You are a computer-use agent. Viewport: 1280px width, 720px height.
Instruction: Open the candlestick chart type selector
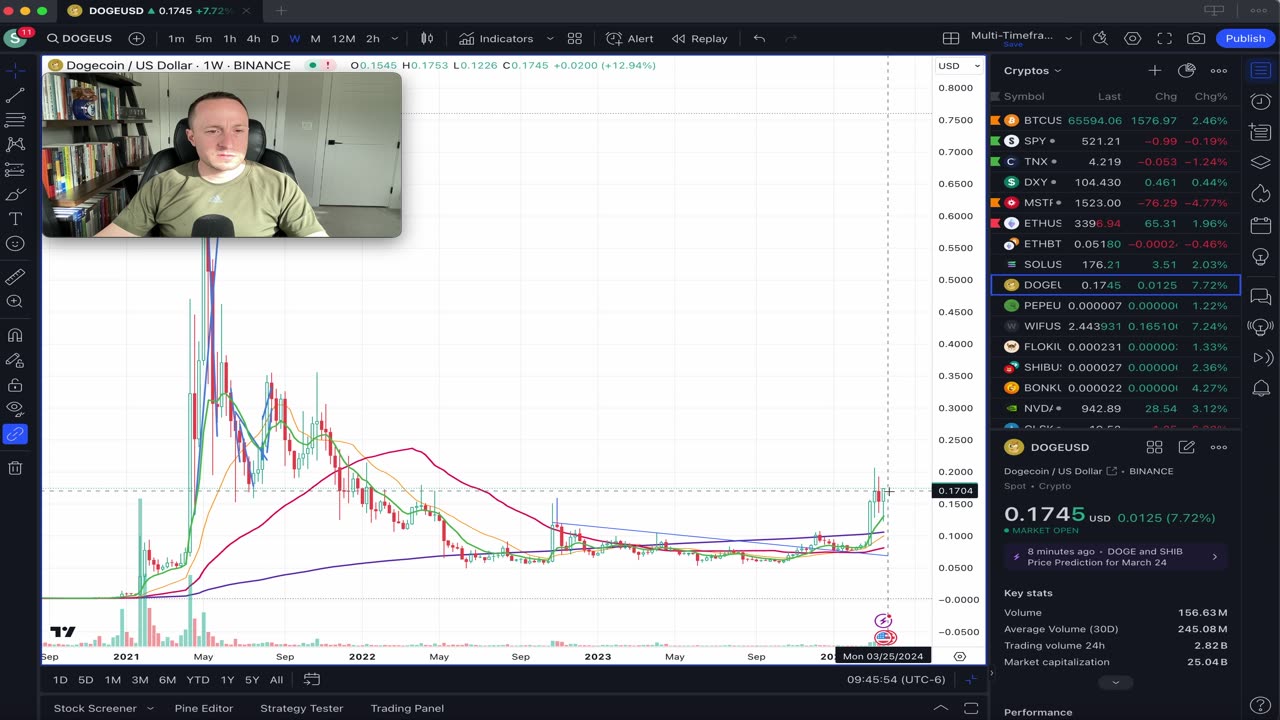(427, 39)
